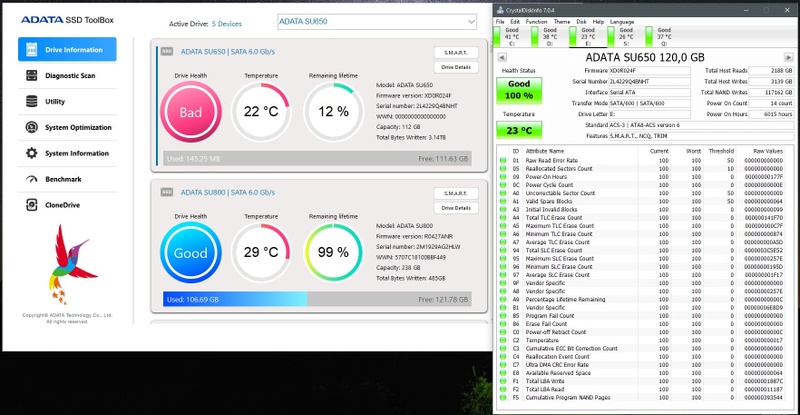Select drive S: 26 °C status icon
This screenshot has width=800, height=415.
click(611, 37)
